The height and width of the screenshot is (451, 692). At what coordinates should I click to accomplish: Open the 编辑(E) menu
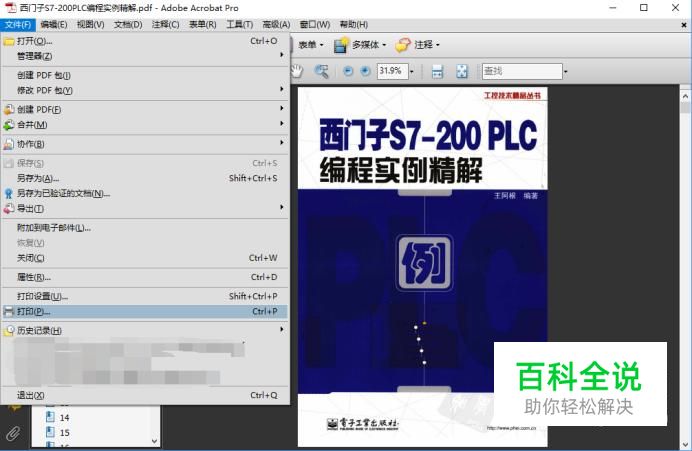[54, 25]
